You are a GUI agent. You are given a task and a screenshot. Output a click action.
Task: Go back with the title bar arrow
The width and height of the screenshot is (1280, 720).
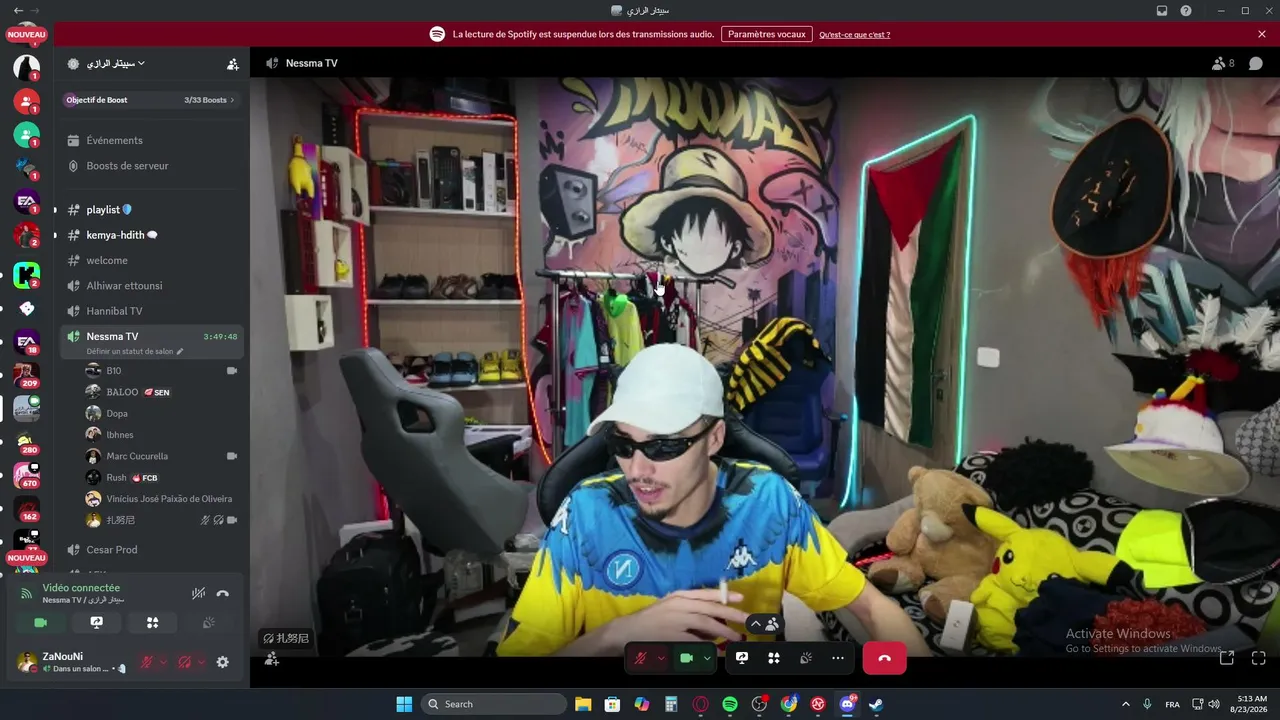click(x=18, y=11)
